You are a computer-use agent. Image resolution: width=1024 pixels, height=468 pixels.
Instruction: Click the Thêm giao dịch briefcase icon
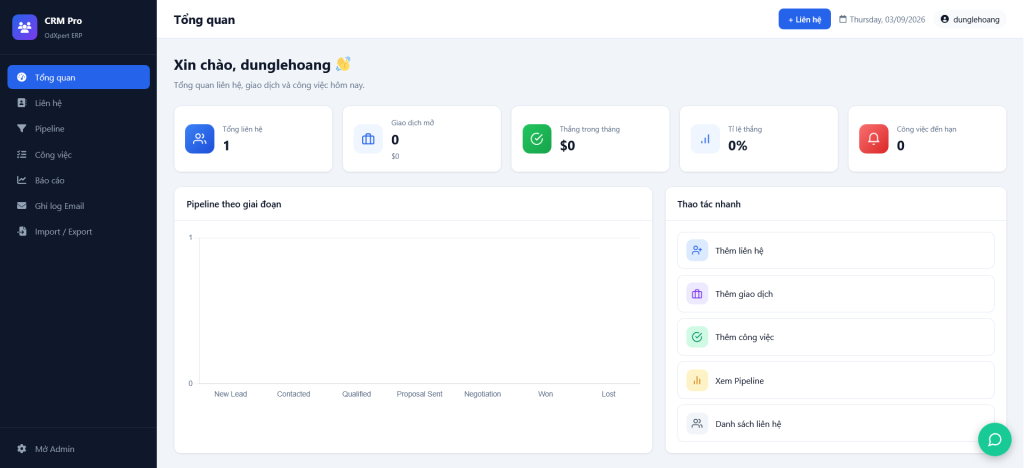pyautogui.click(x=697, y=294)
